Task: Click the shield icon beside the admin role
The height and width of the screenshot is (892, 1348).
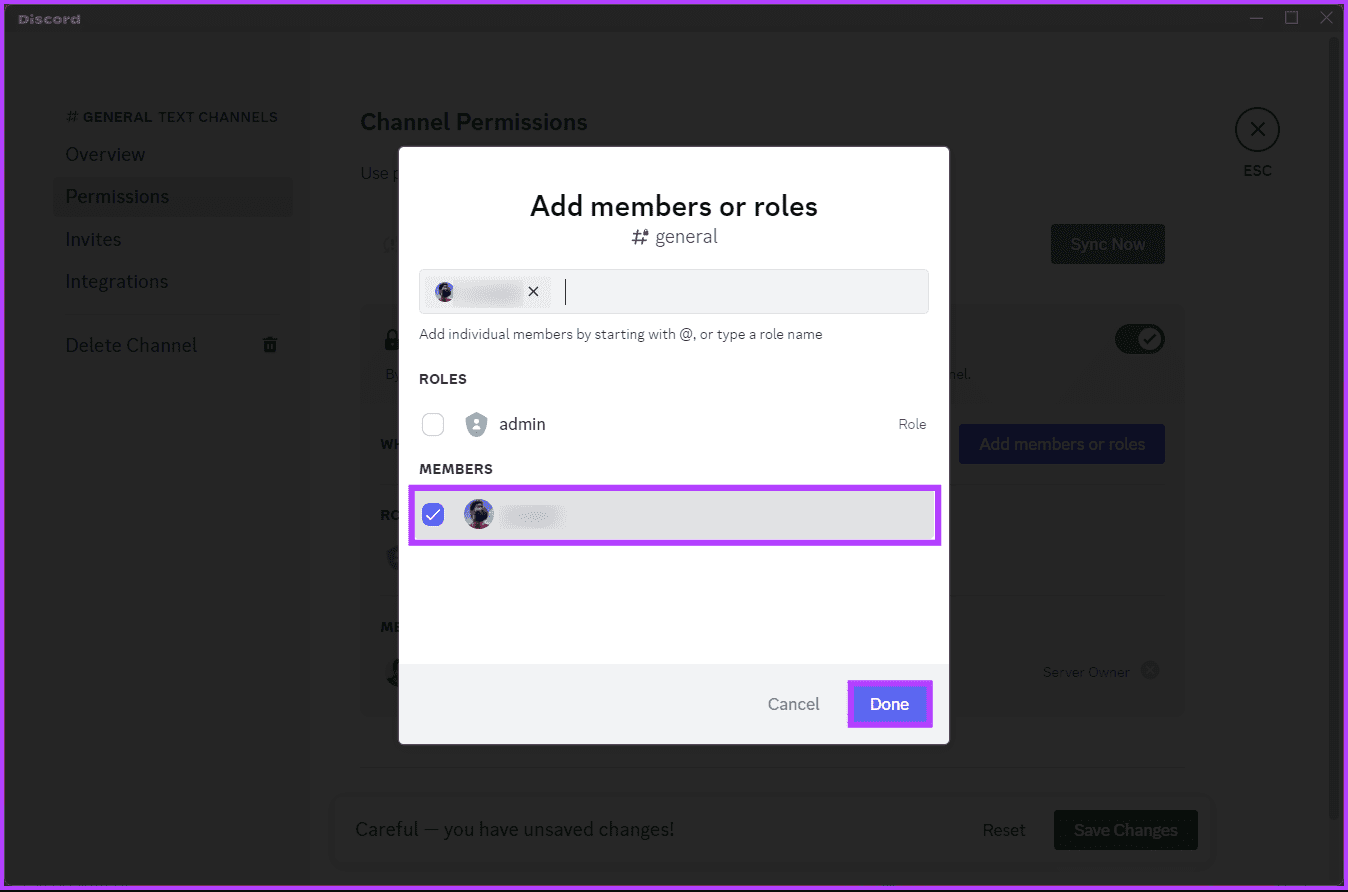Action: coord(475,424)
